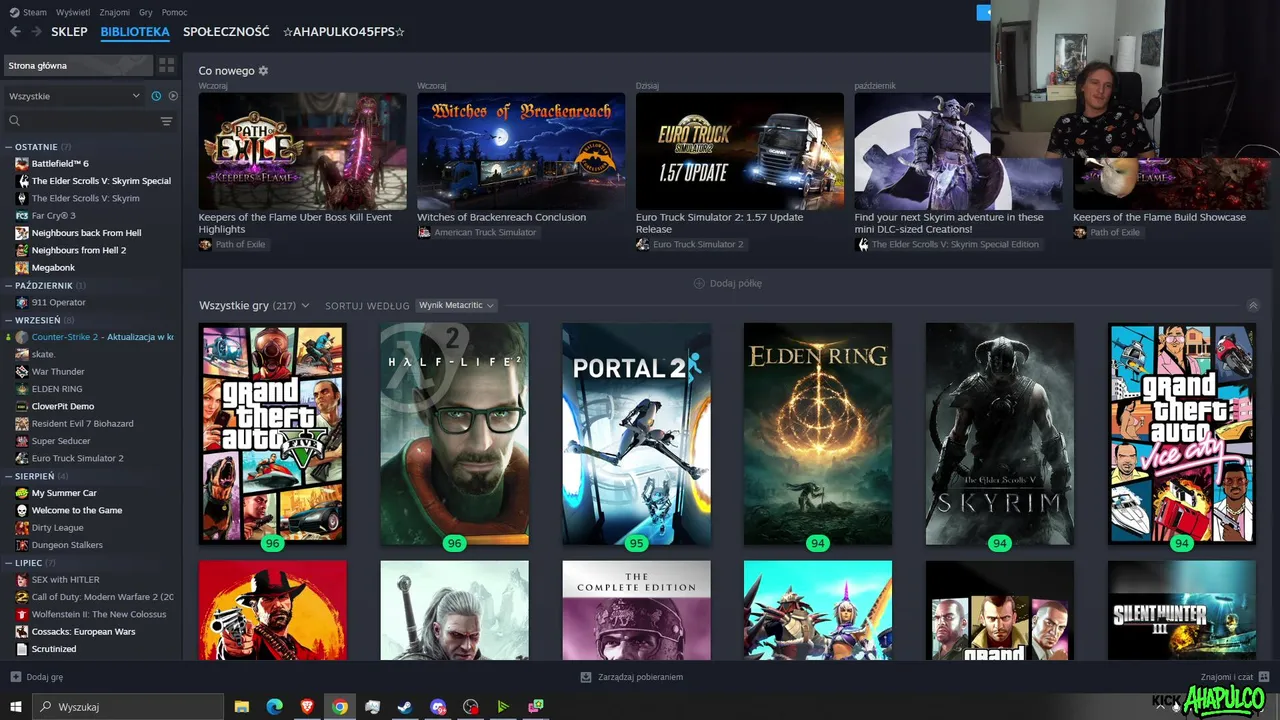Collapse the LIPIEC group
Screen dimensions: 1280x720
[x=30, y=563]
